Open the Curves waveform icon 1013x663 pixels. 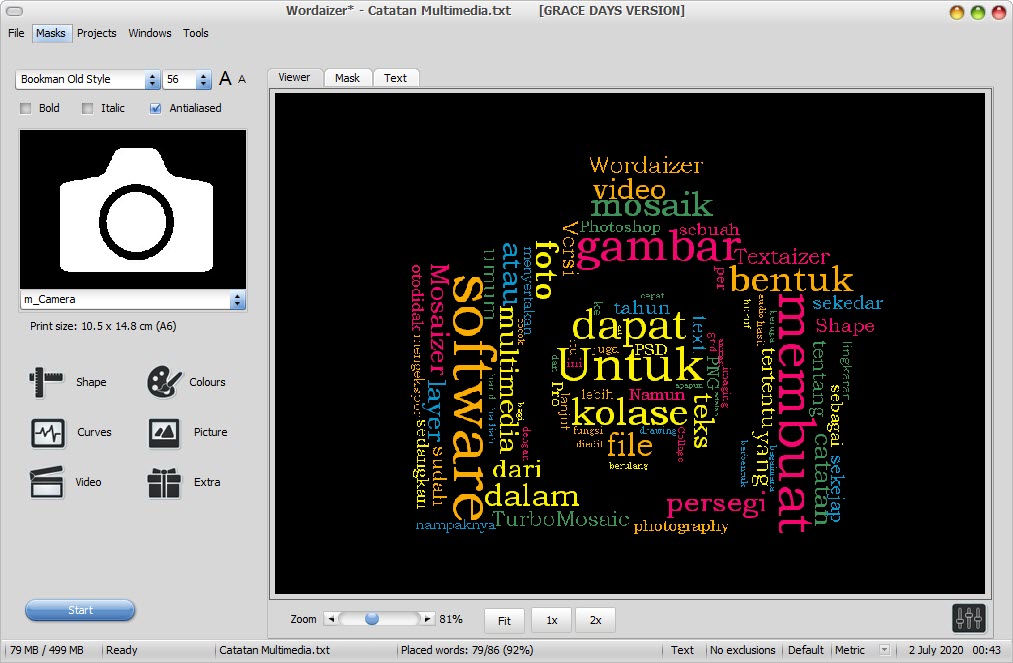[x=48, y=432]
